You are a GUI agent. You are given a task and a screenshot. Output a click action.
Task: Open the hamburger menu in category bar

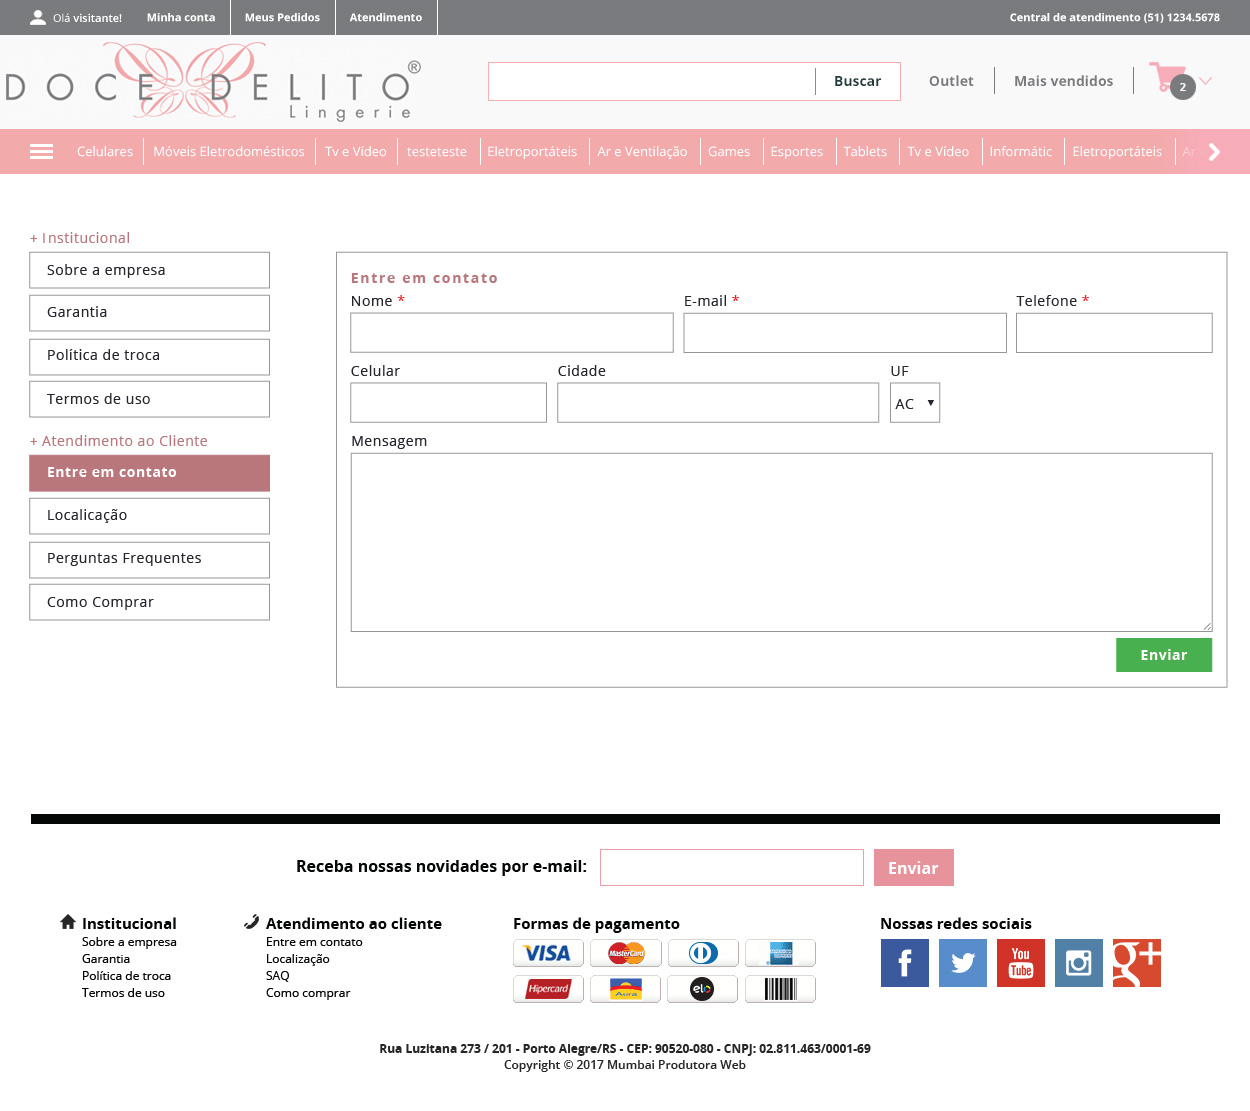click(41, 152)
